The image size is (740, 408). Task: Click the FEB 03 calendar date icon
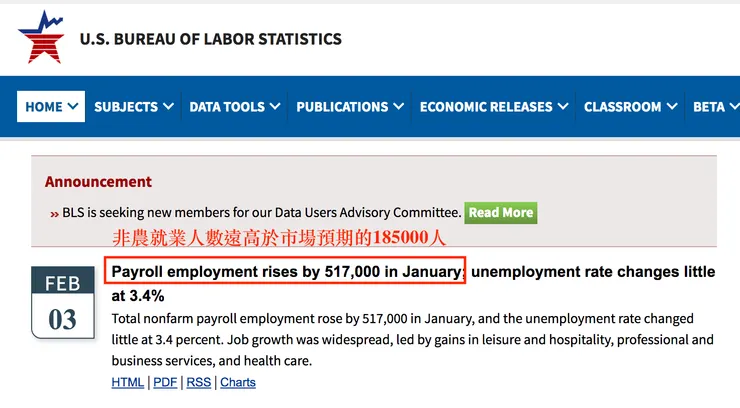pos(62,301)
